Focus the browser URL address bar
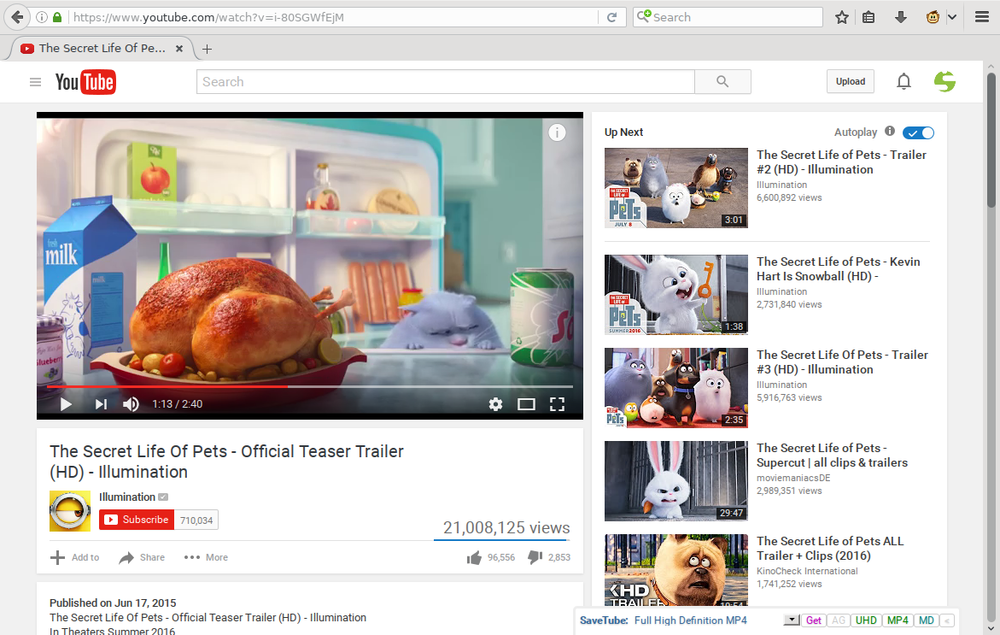Viewport: 1000px width, 635px height. coord(335,17)
